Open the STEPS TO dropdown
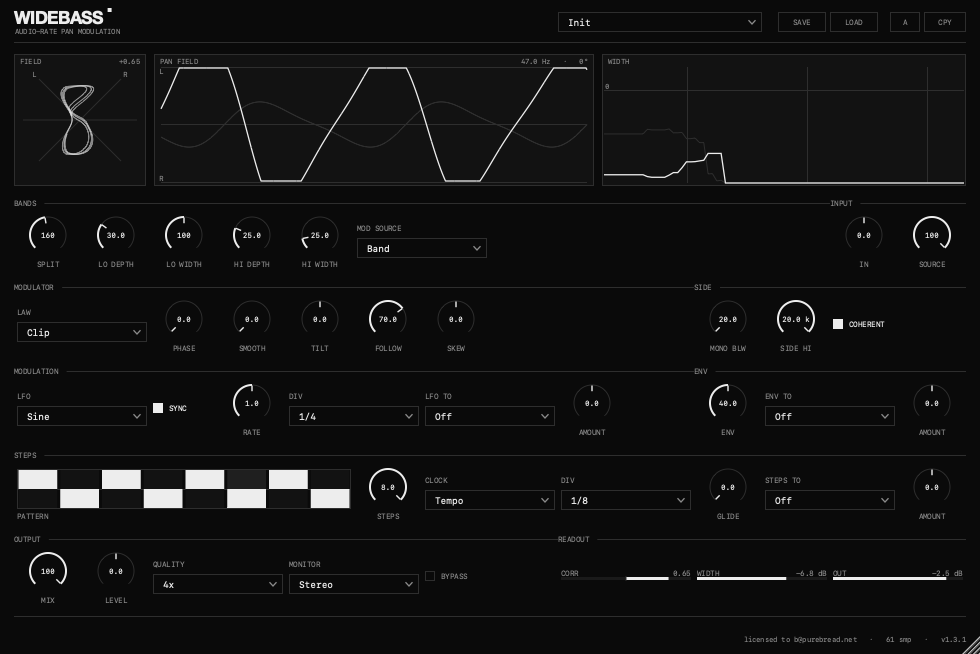This screenshot has height=654, width=980. 830,500
